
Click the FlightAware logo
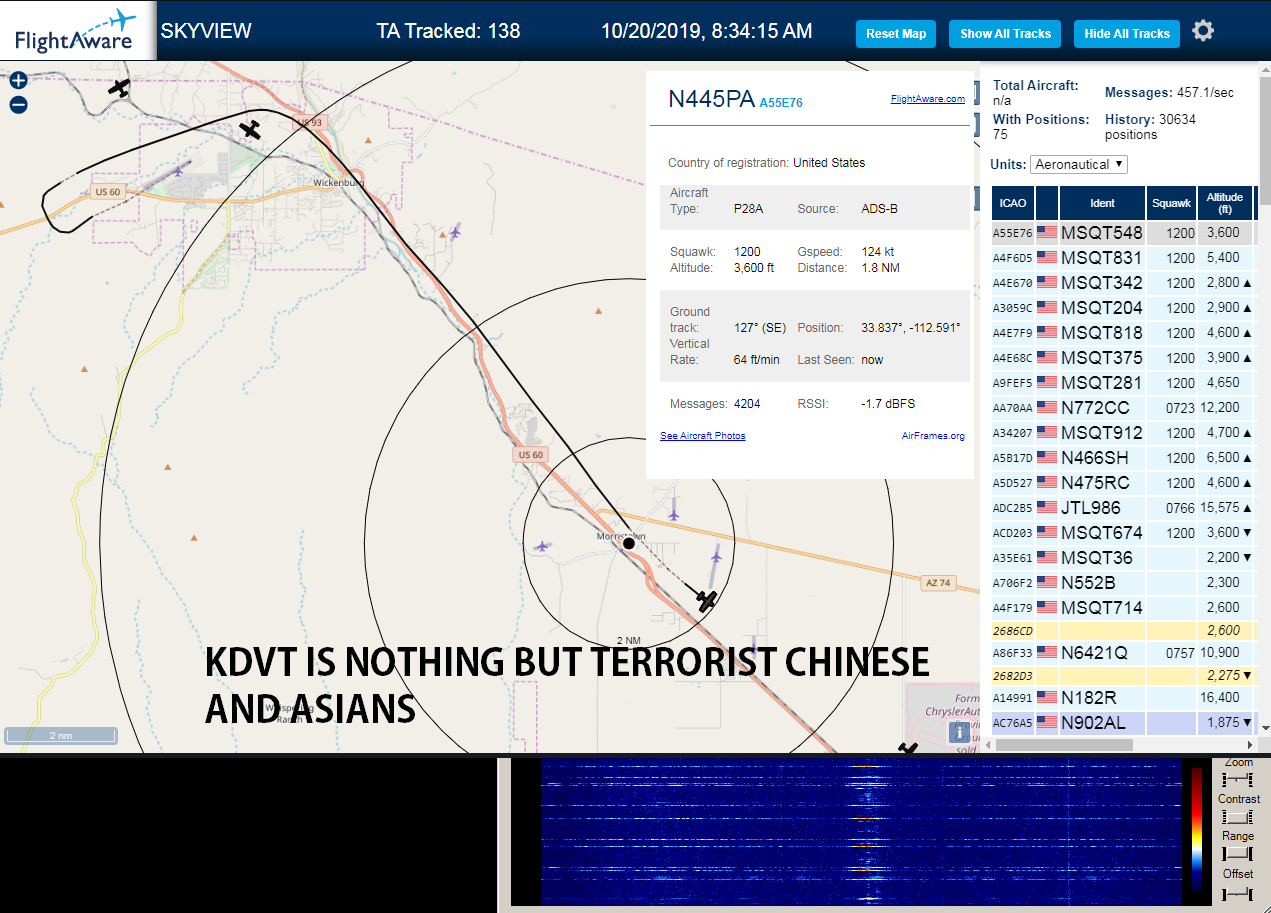pyautogui.click(x=76, y=31)
